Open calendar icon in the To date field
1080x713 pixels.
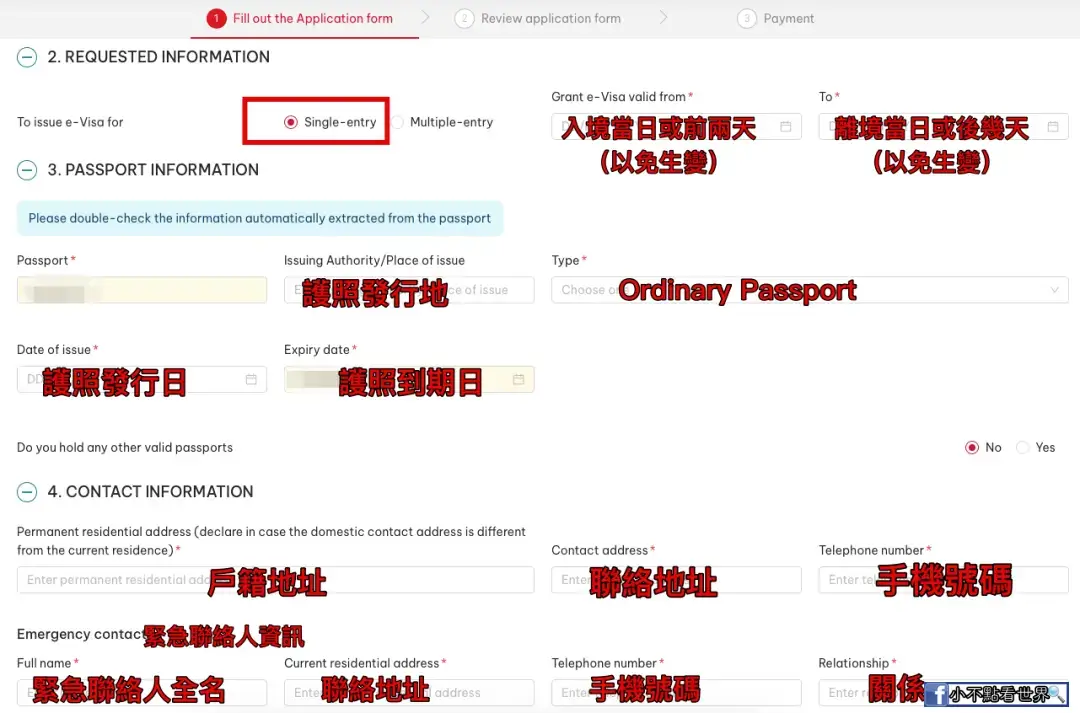coord(1052,127)
